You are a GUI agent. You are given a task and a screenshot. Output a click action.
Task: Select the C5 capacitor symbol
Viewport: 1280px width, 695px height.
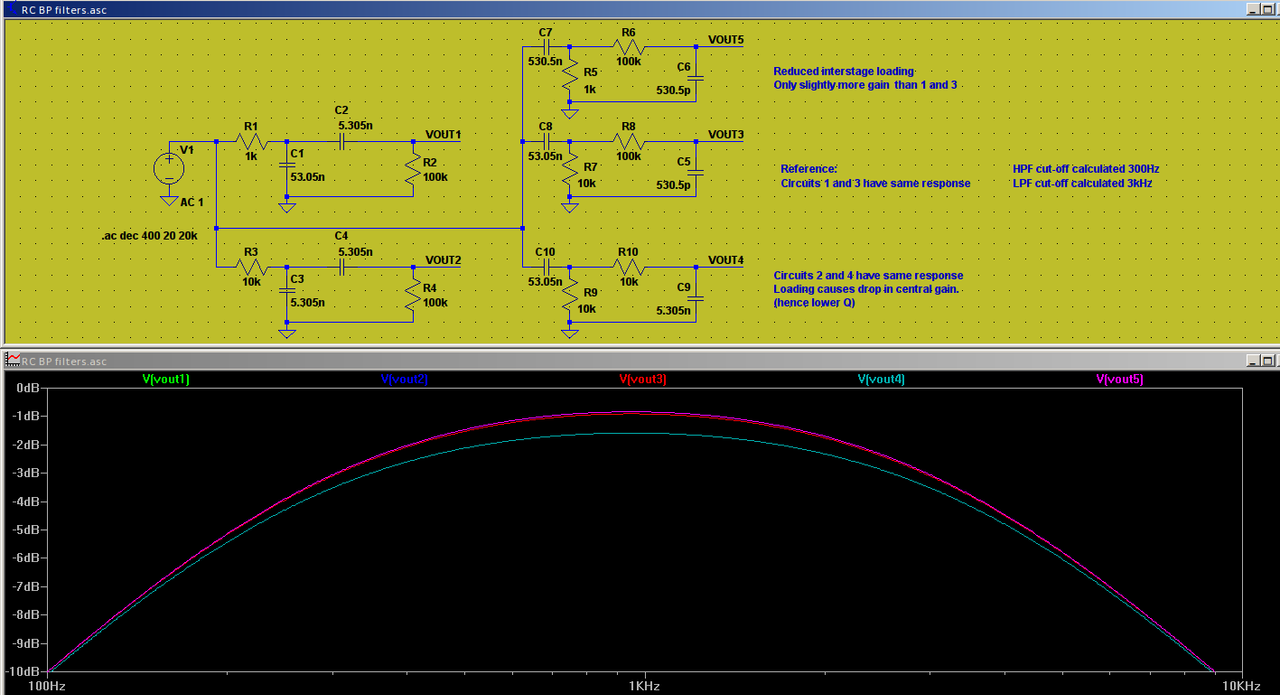coord(697,171)
